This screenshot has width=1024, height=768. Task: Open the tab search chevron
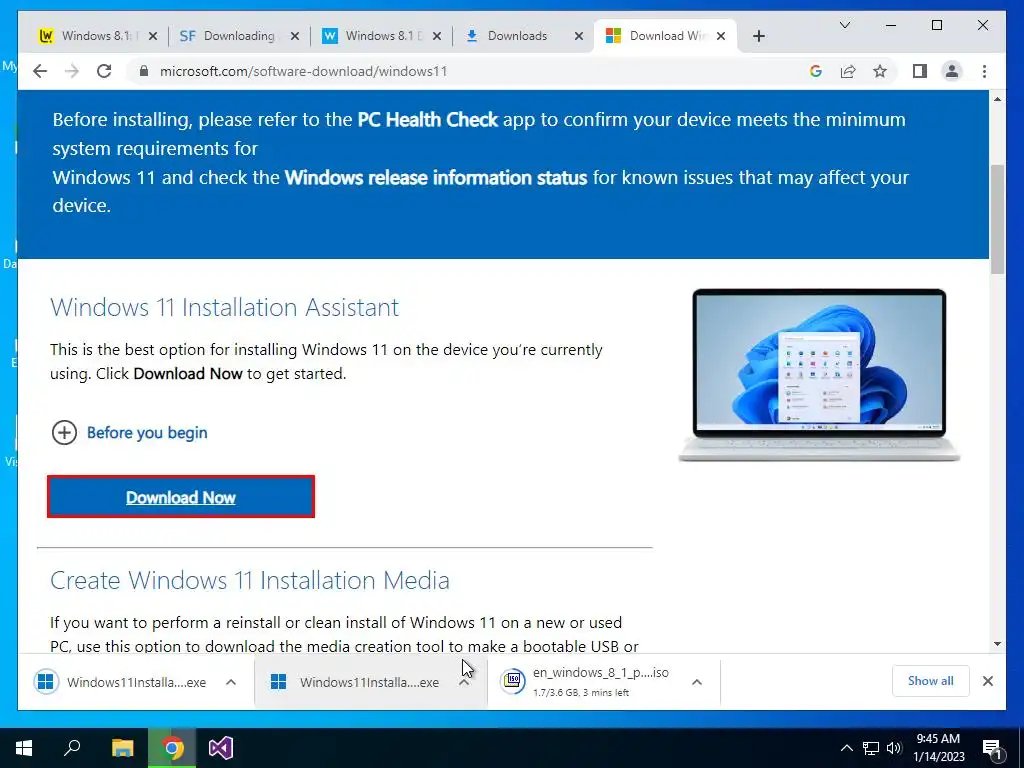[844, 25]
